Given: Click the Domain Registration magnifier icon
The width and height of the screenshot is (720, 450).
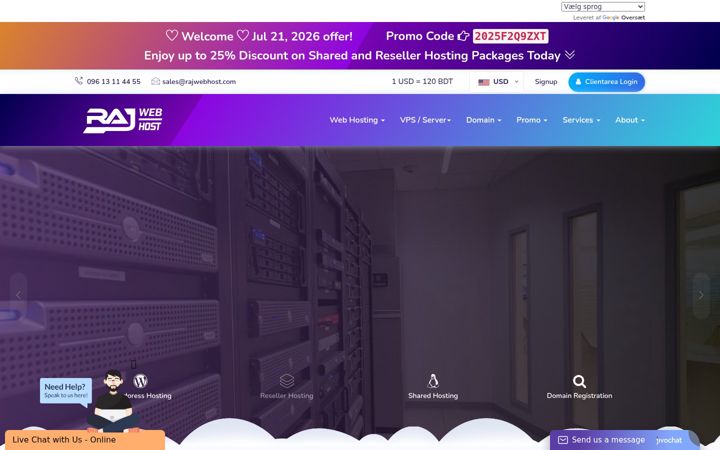Looking at the screenshot, I should click(x=579, y=381).
